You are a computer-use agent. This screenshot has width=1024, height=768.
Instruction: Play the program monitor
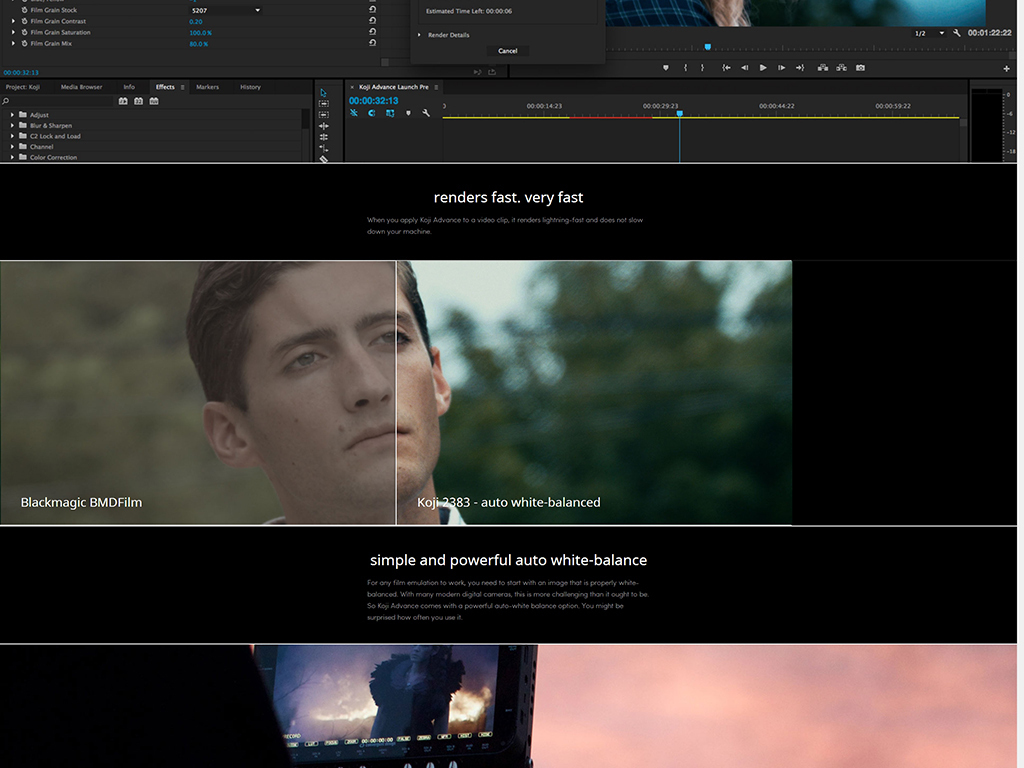(x=763, y=68)
